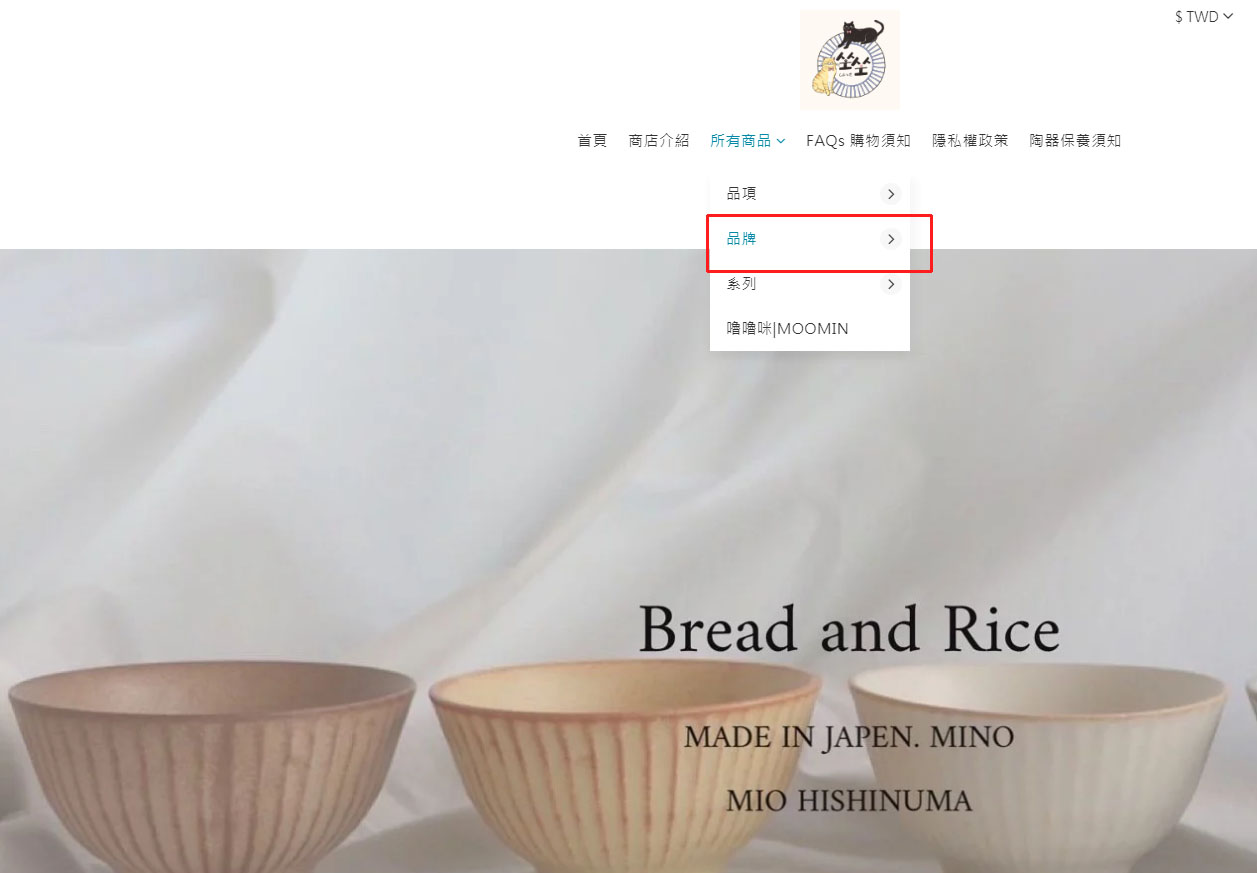Open the $ TWD currency selector
Image resolution: width=1257 pixels, height=873 pixels.
point(1204,16)
